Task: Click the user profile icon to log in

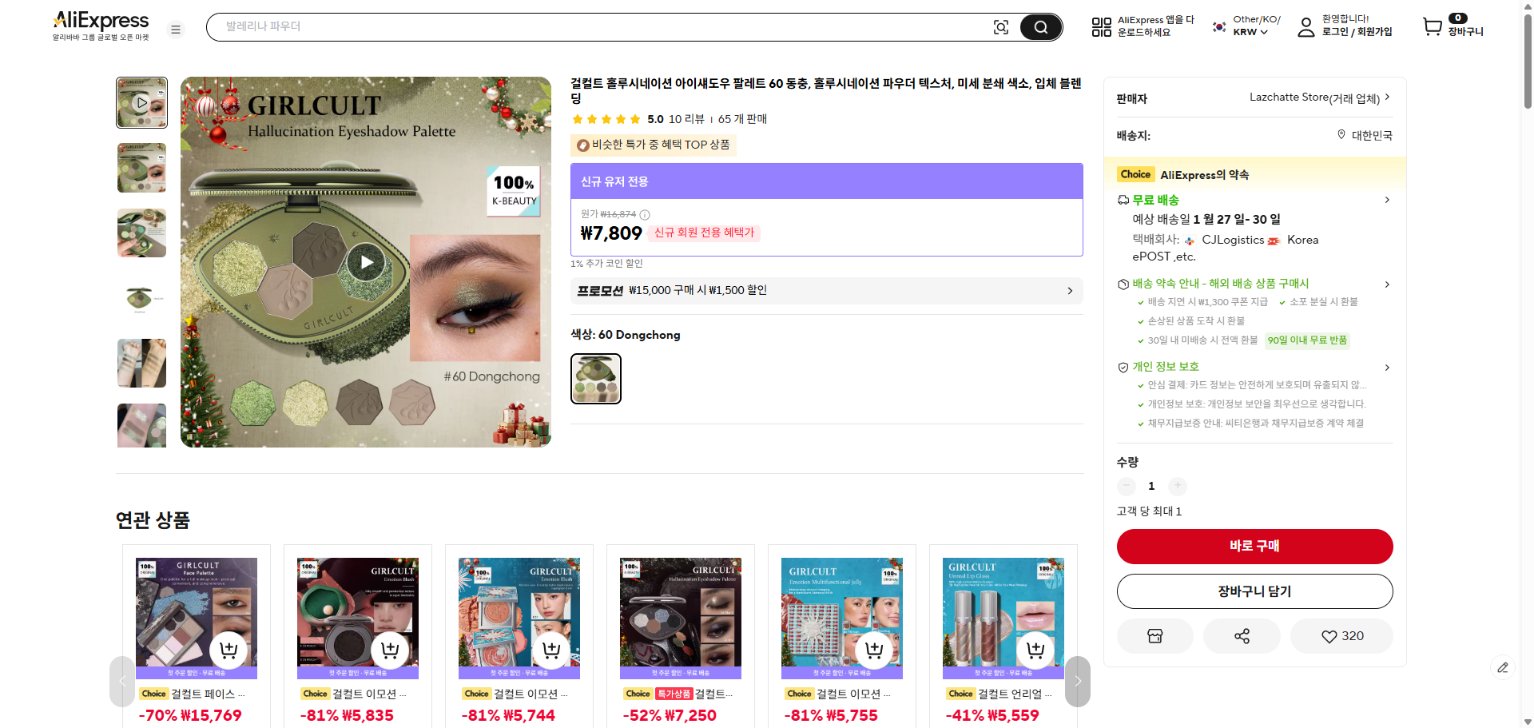Action: [1305, 28]
